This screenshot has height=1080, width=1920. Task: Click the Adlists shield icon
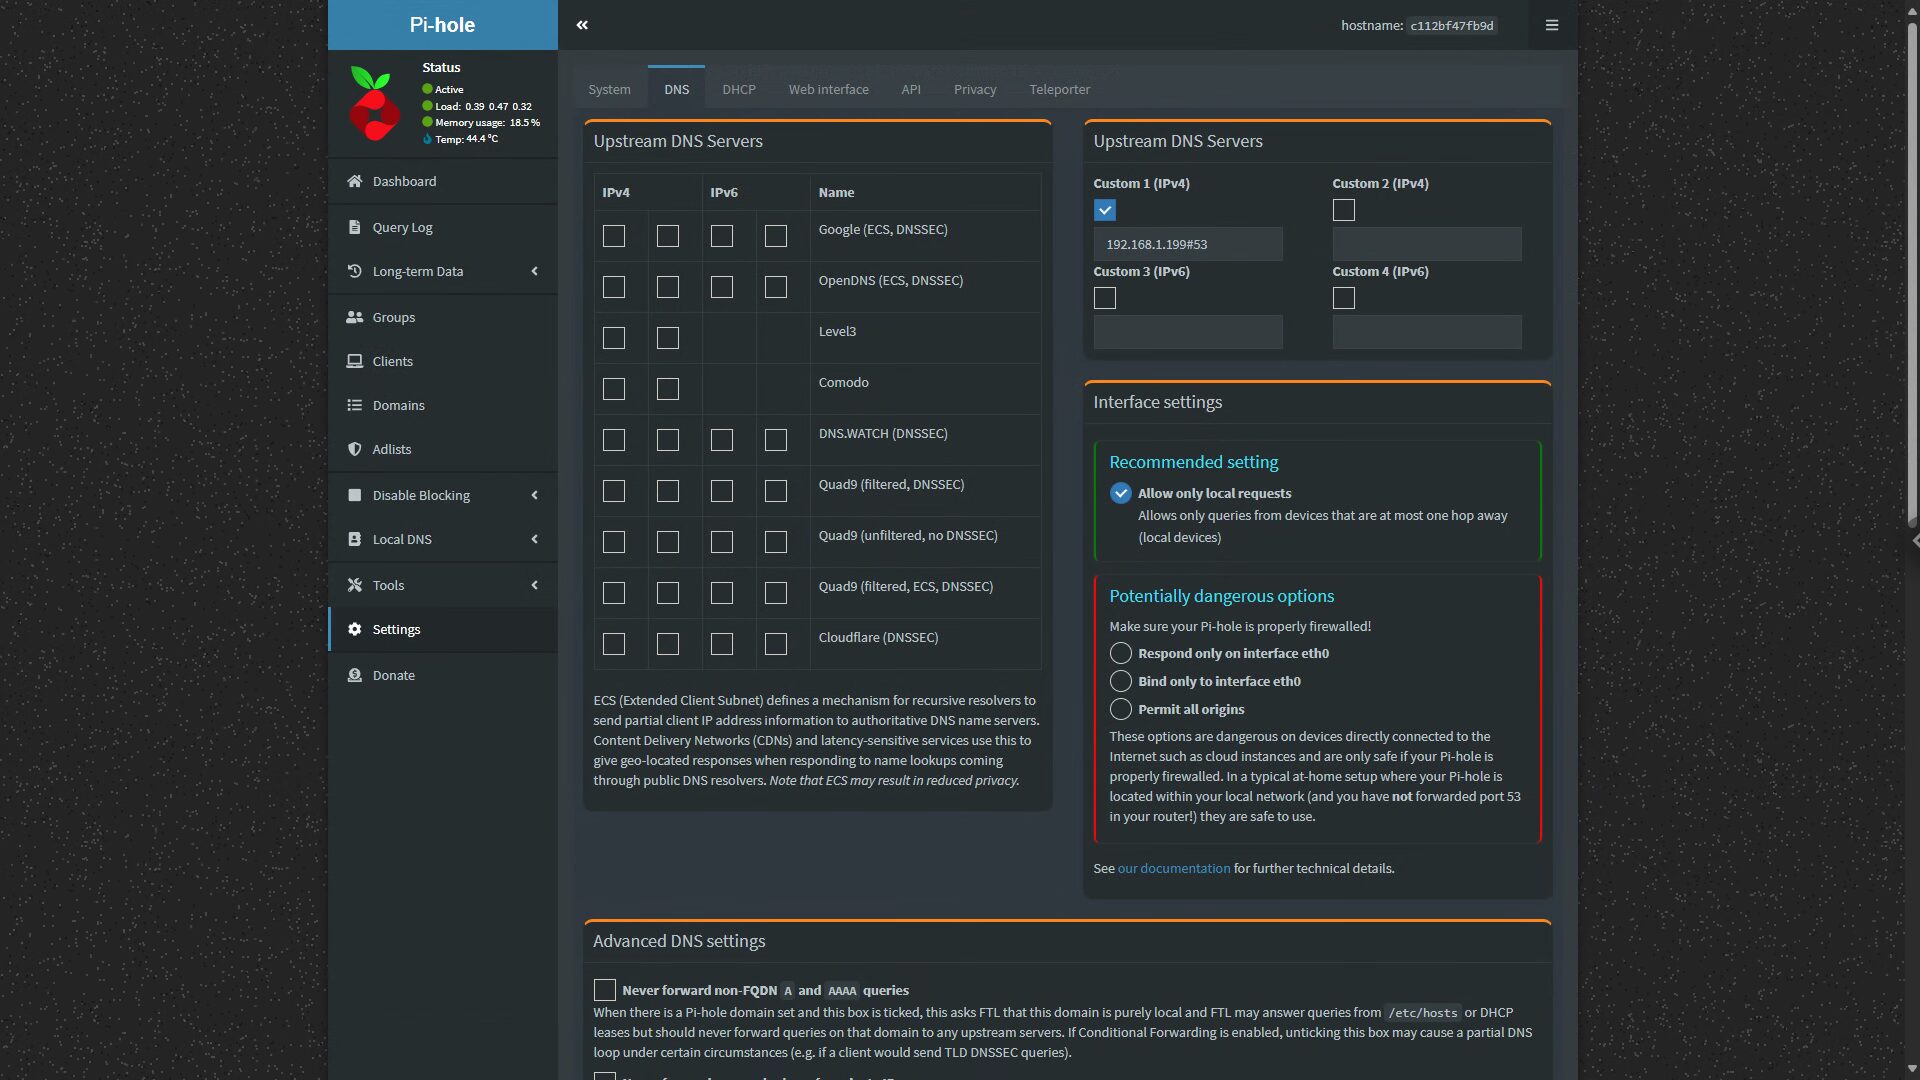pos(354,449)
